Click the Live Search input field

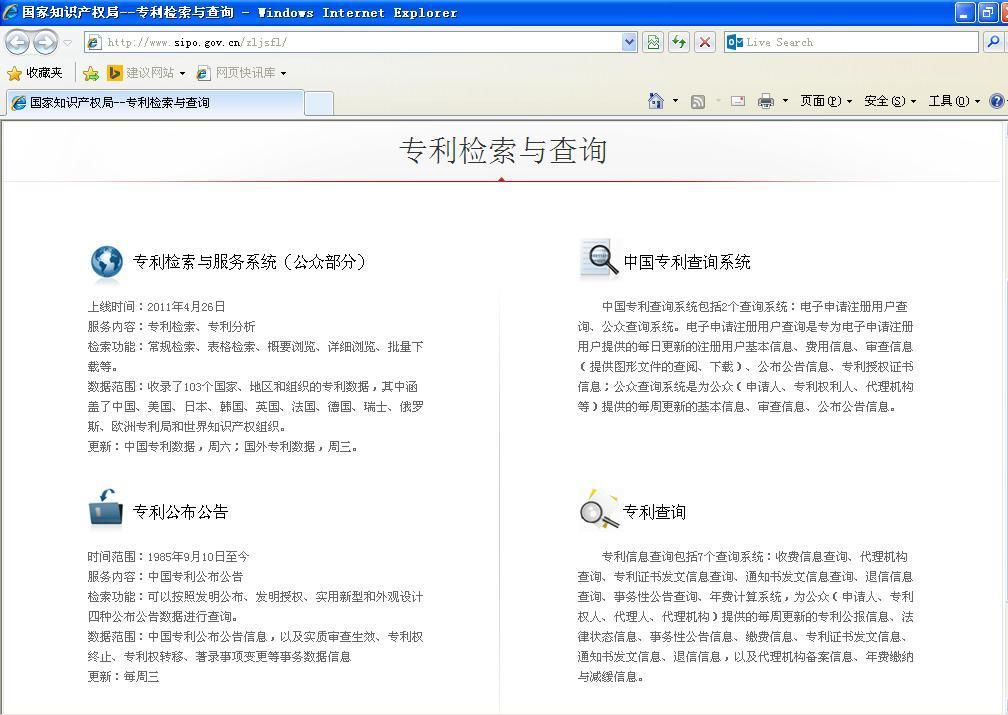858,42
